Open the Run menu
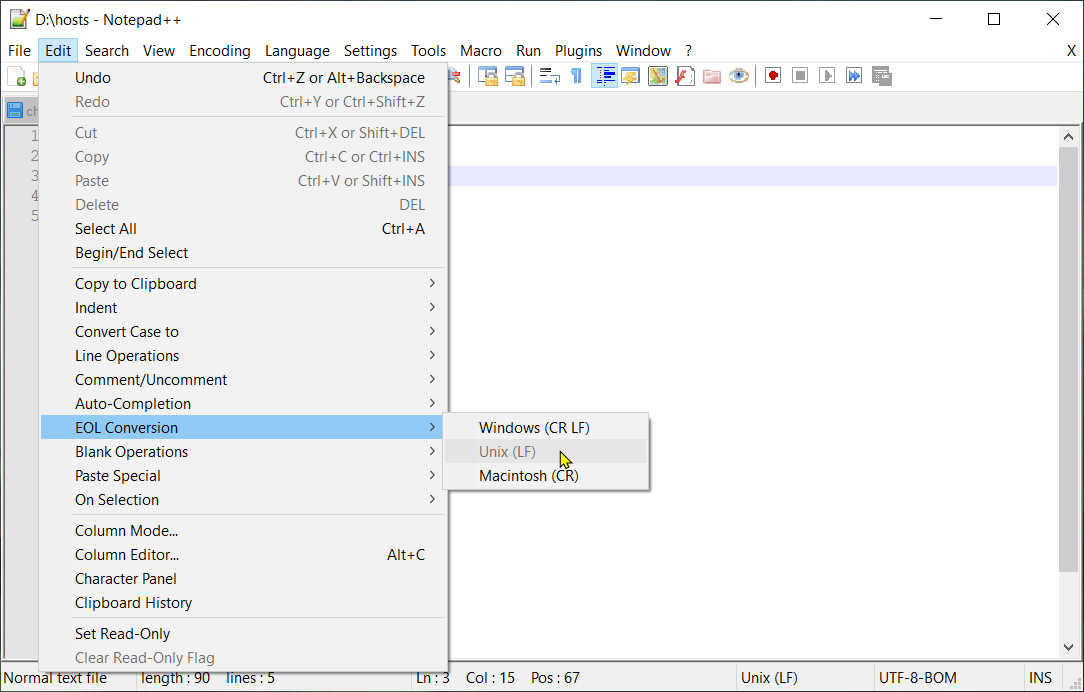 click(x=528, y=50)
